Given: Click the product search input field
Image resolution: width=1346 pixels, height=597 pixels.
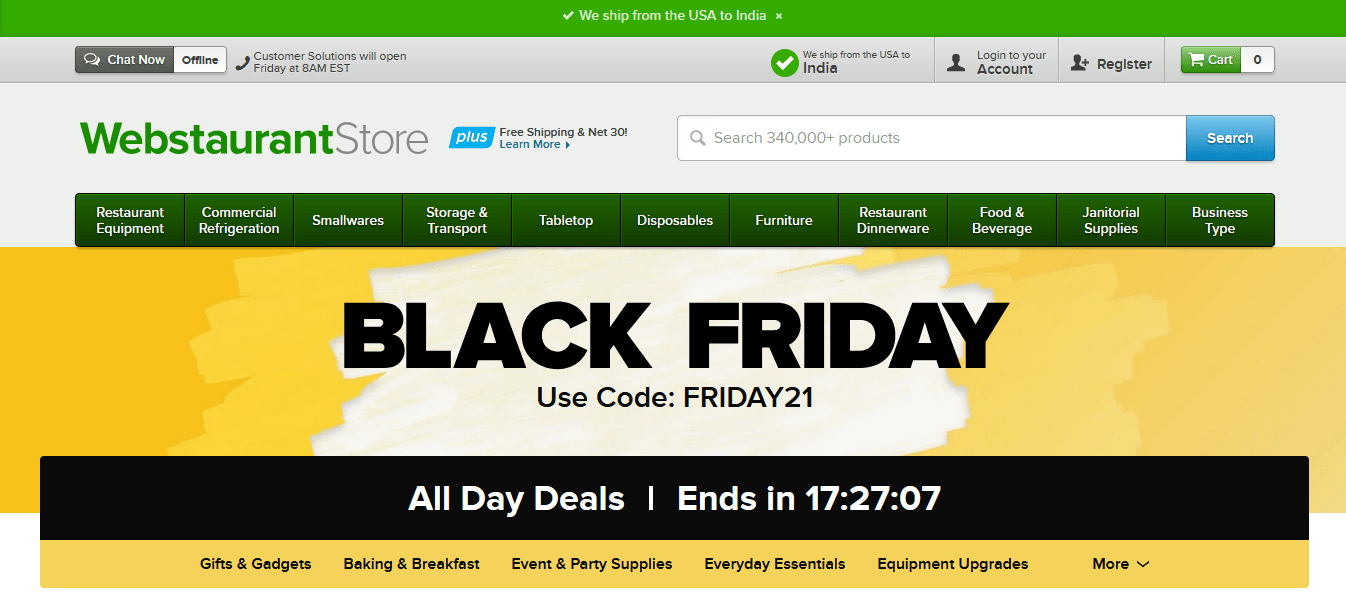Looking at the screenshot, I should [x=932, y=138].
